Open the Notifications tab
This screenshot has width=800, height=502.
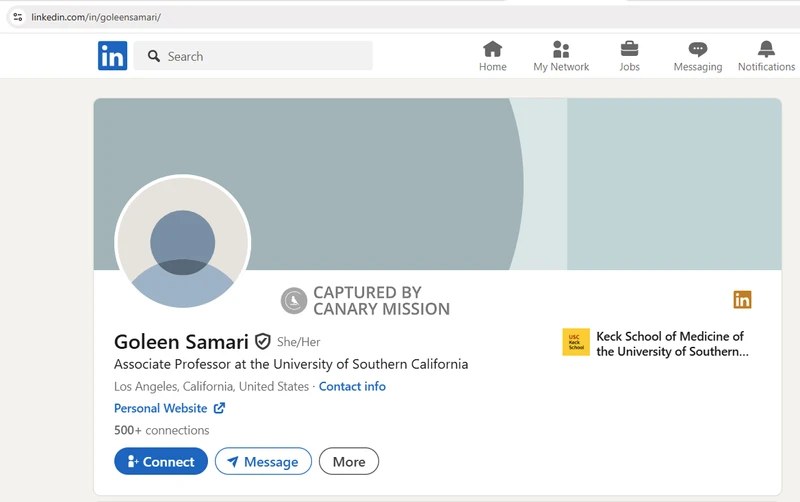pyautogui.click(x=766, y=56)
